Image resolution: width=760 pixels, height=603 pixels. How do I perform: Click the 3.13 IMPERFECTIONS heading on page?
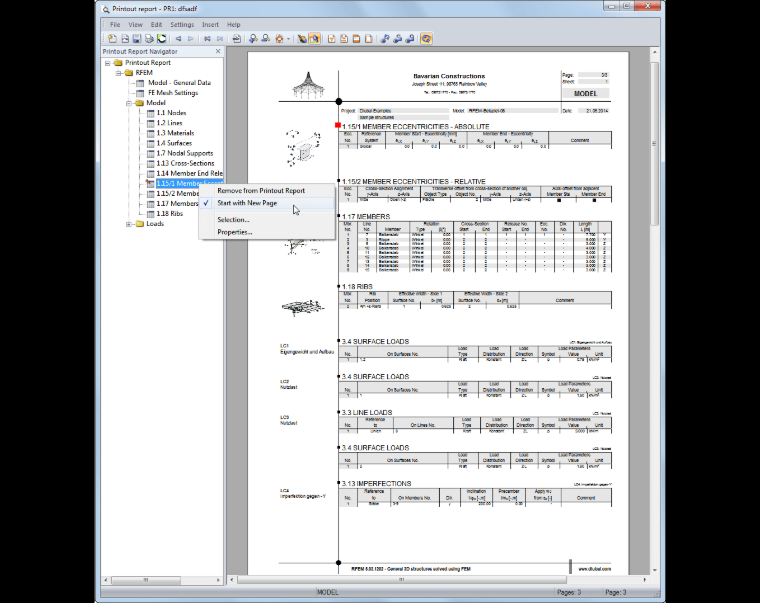pos(376,484)
